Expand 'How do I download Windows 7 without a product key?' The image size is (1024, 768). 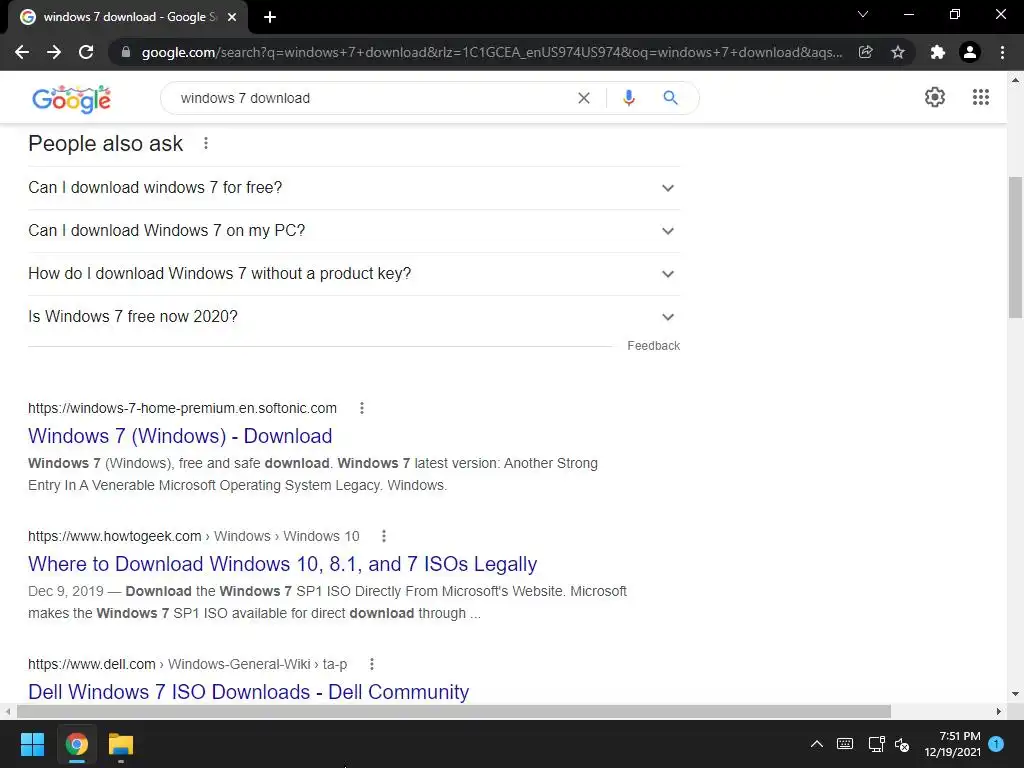(353, 274)
